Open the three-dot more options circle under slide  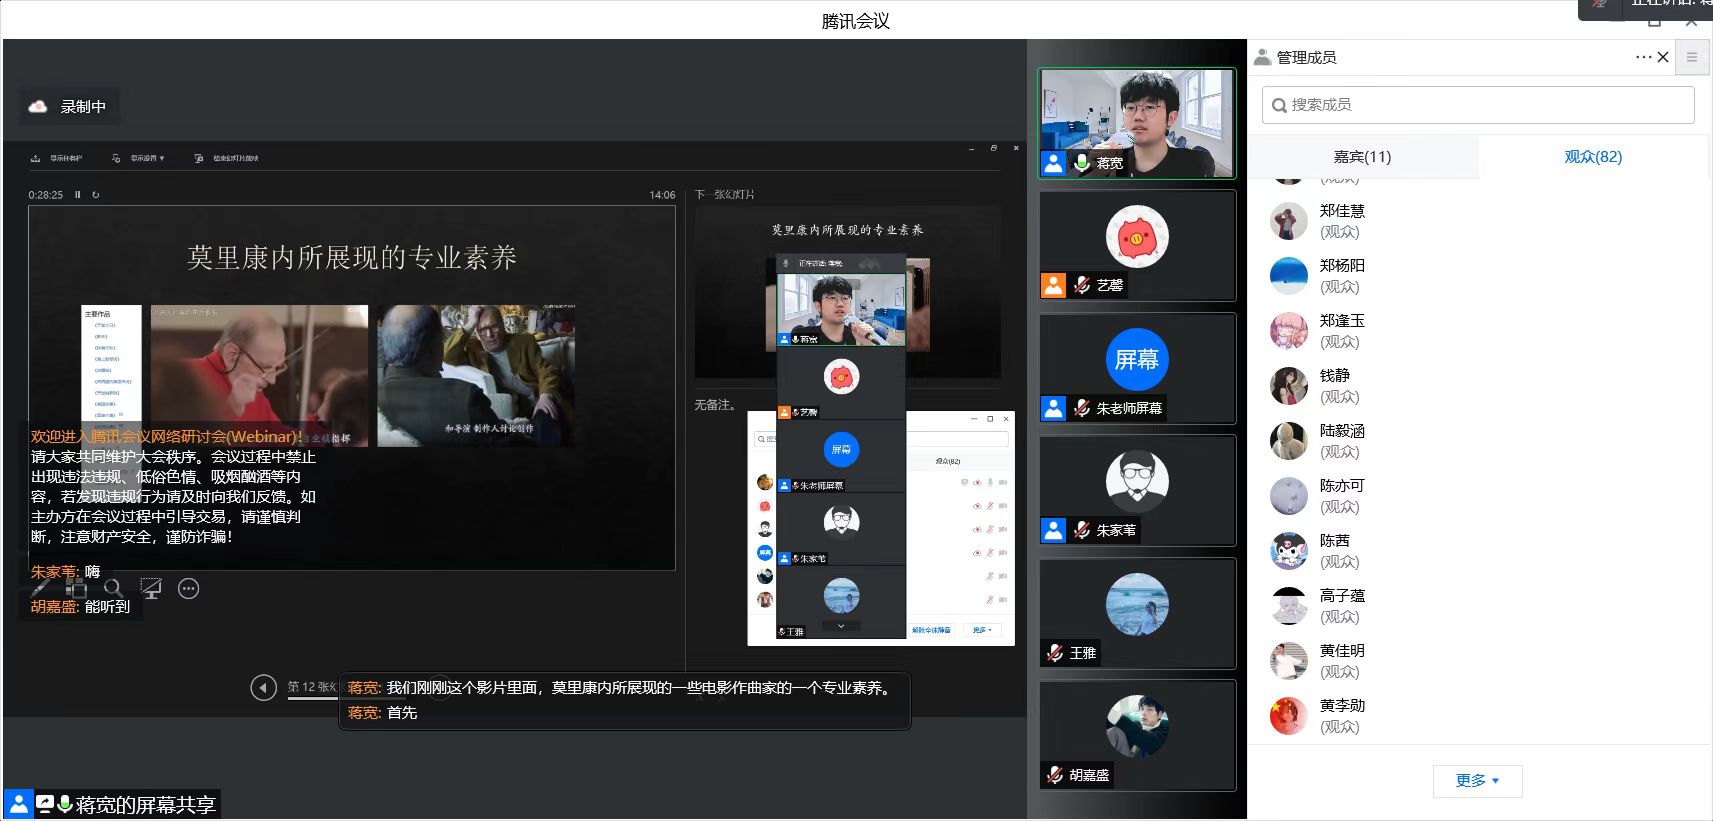188,589
